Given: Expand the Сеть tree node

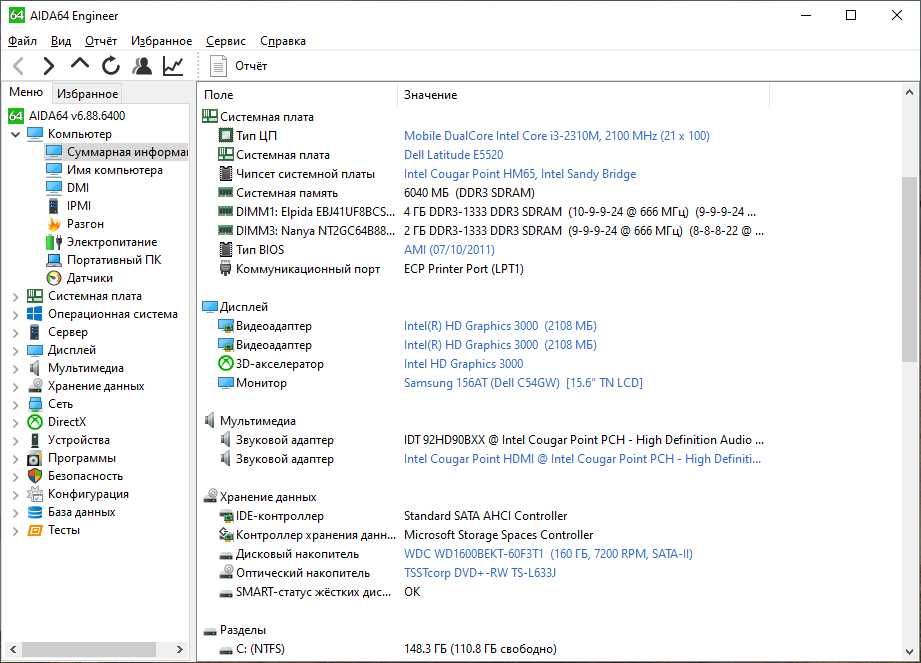Looking at the screenshot, I should pos(16,405).
